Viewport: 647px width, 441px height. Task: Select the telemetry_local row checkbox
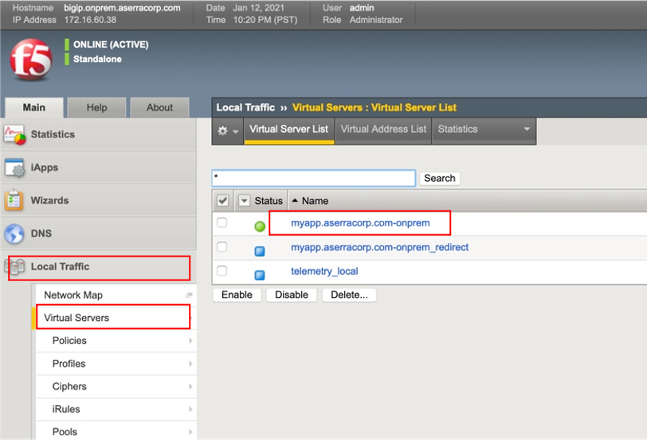[x=222, y=271]
